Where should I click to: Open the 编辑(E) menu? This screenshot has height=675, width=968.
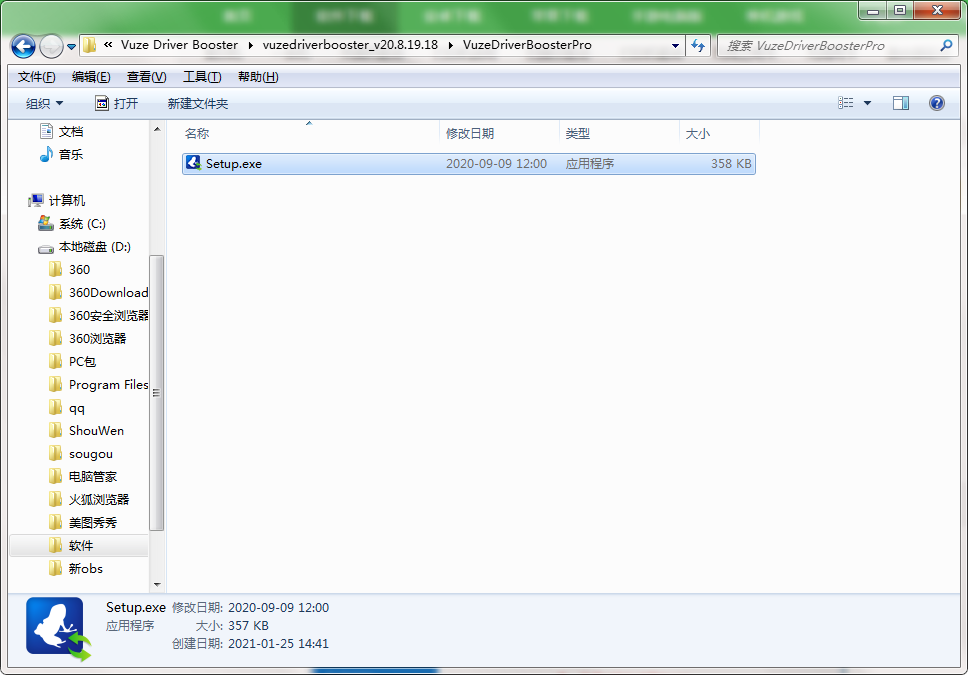[x=91, y=77]
